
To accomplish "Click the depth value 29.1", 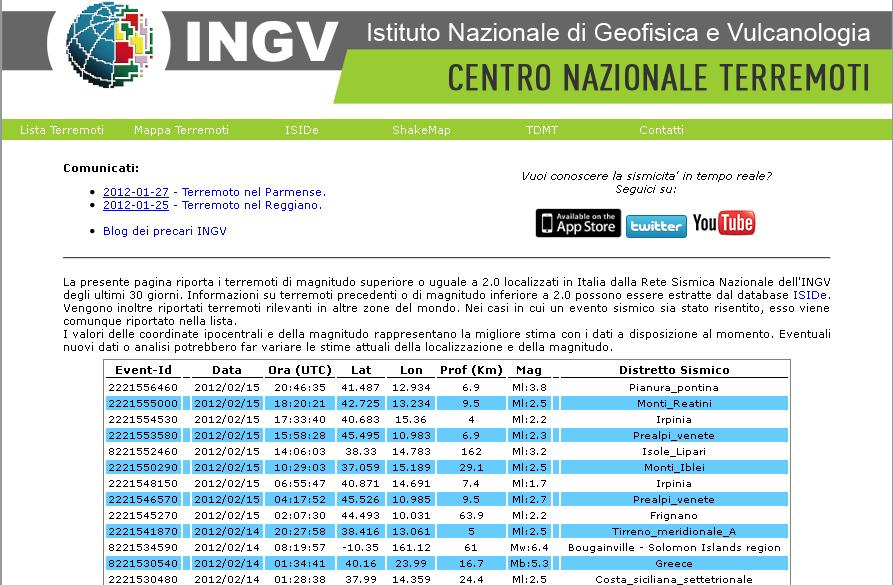I will pos(471,467).
